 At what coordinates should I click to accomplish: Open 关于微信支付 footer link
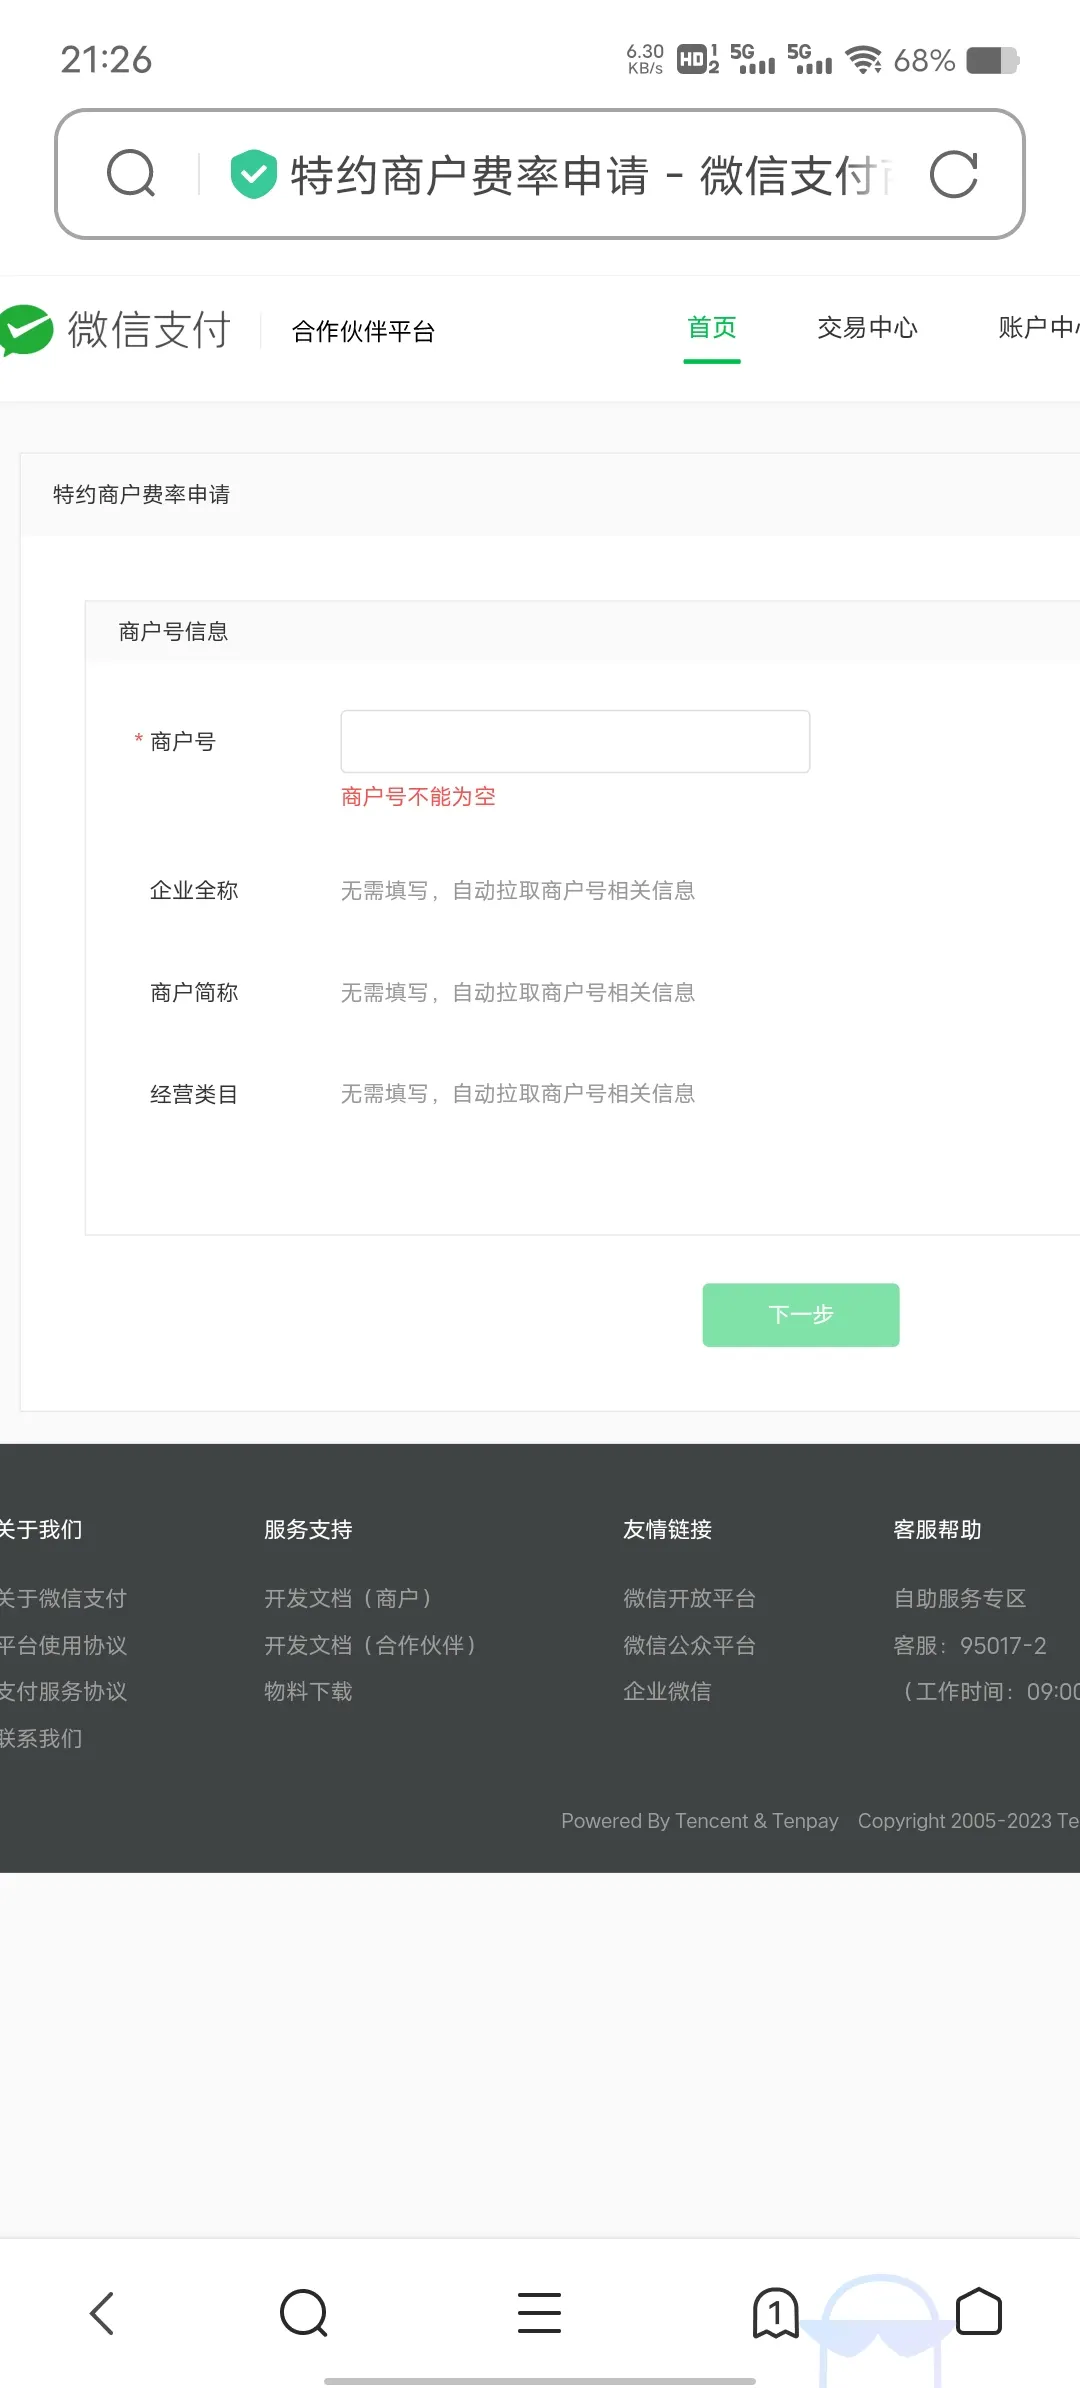(62, 1598)
